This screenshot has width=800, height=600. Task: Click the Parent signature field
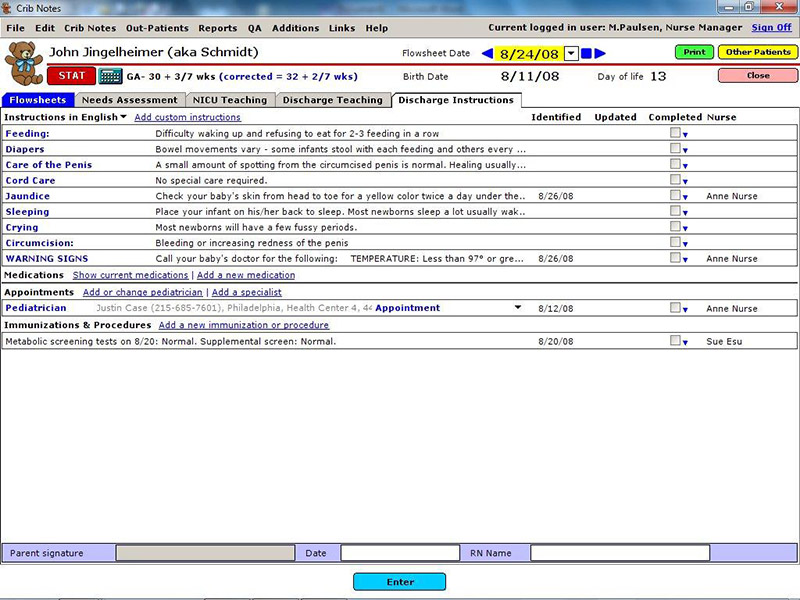point(205,553)
